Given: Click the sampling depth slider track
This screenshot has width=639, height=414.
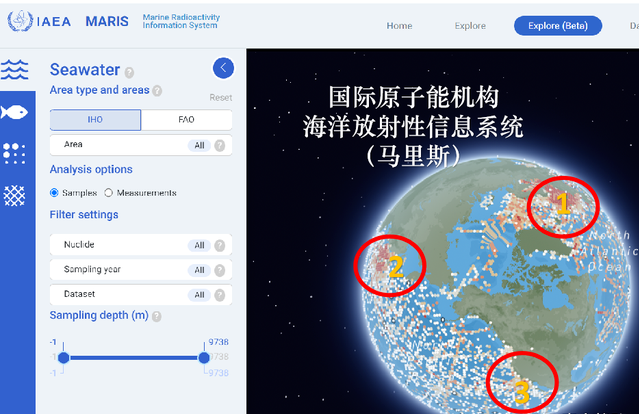Looking at the screenshot, I should (134, 358).
